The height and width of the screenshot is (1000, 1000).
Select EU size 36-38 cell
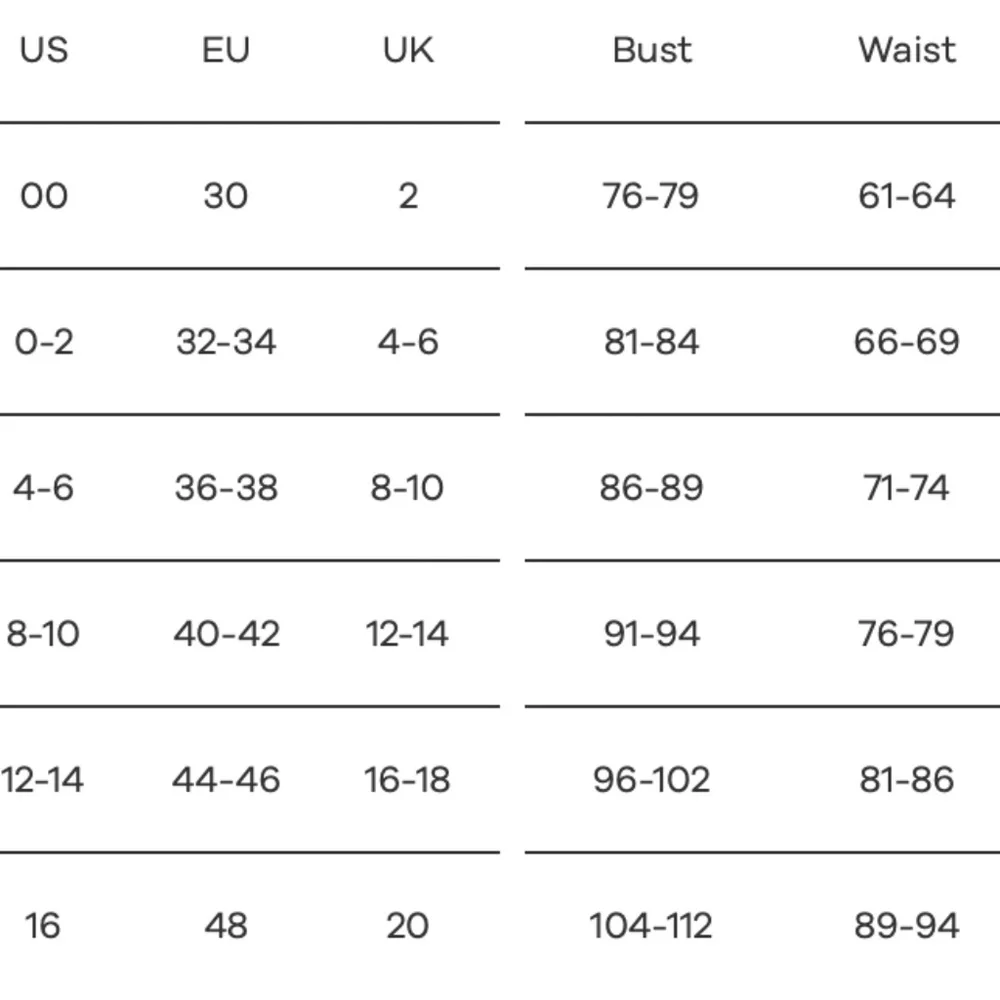pos(226,488)
